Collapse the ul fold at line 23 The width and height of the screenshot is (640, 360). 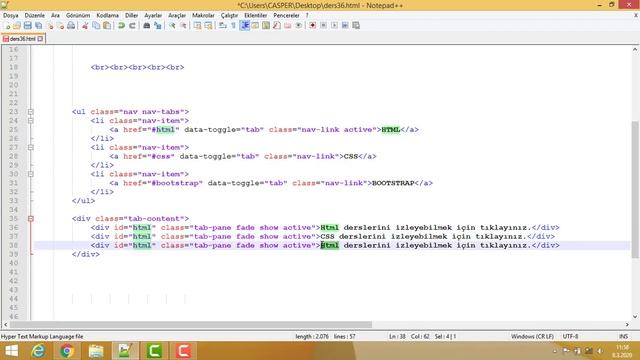click(31, 112)
